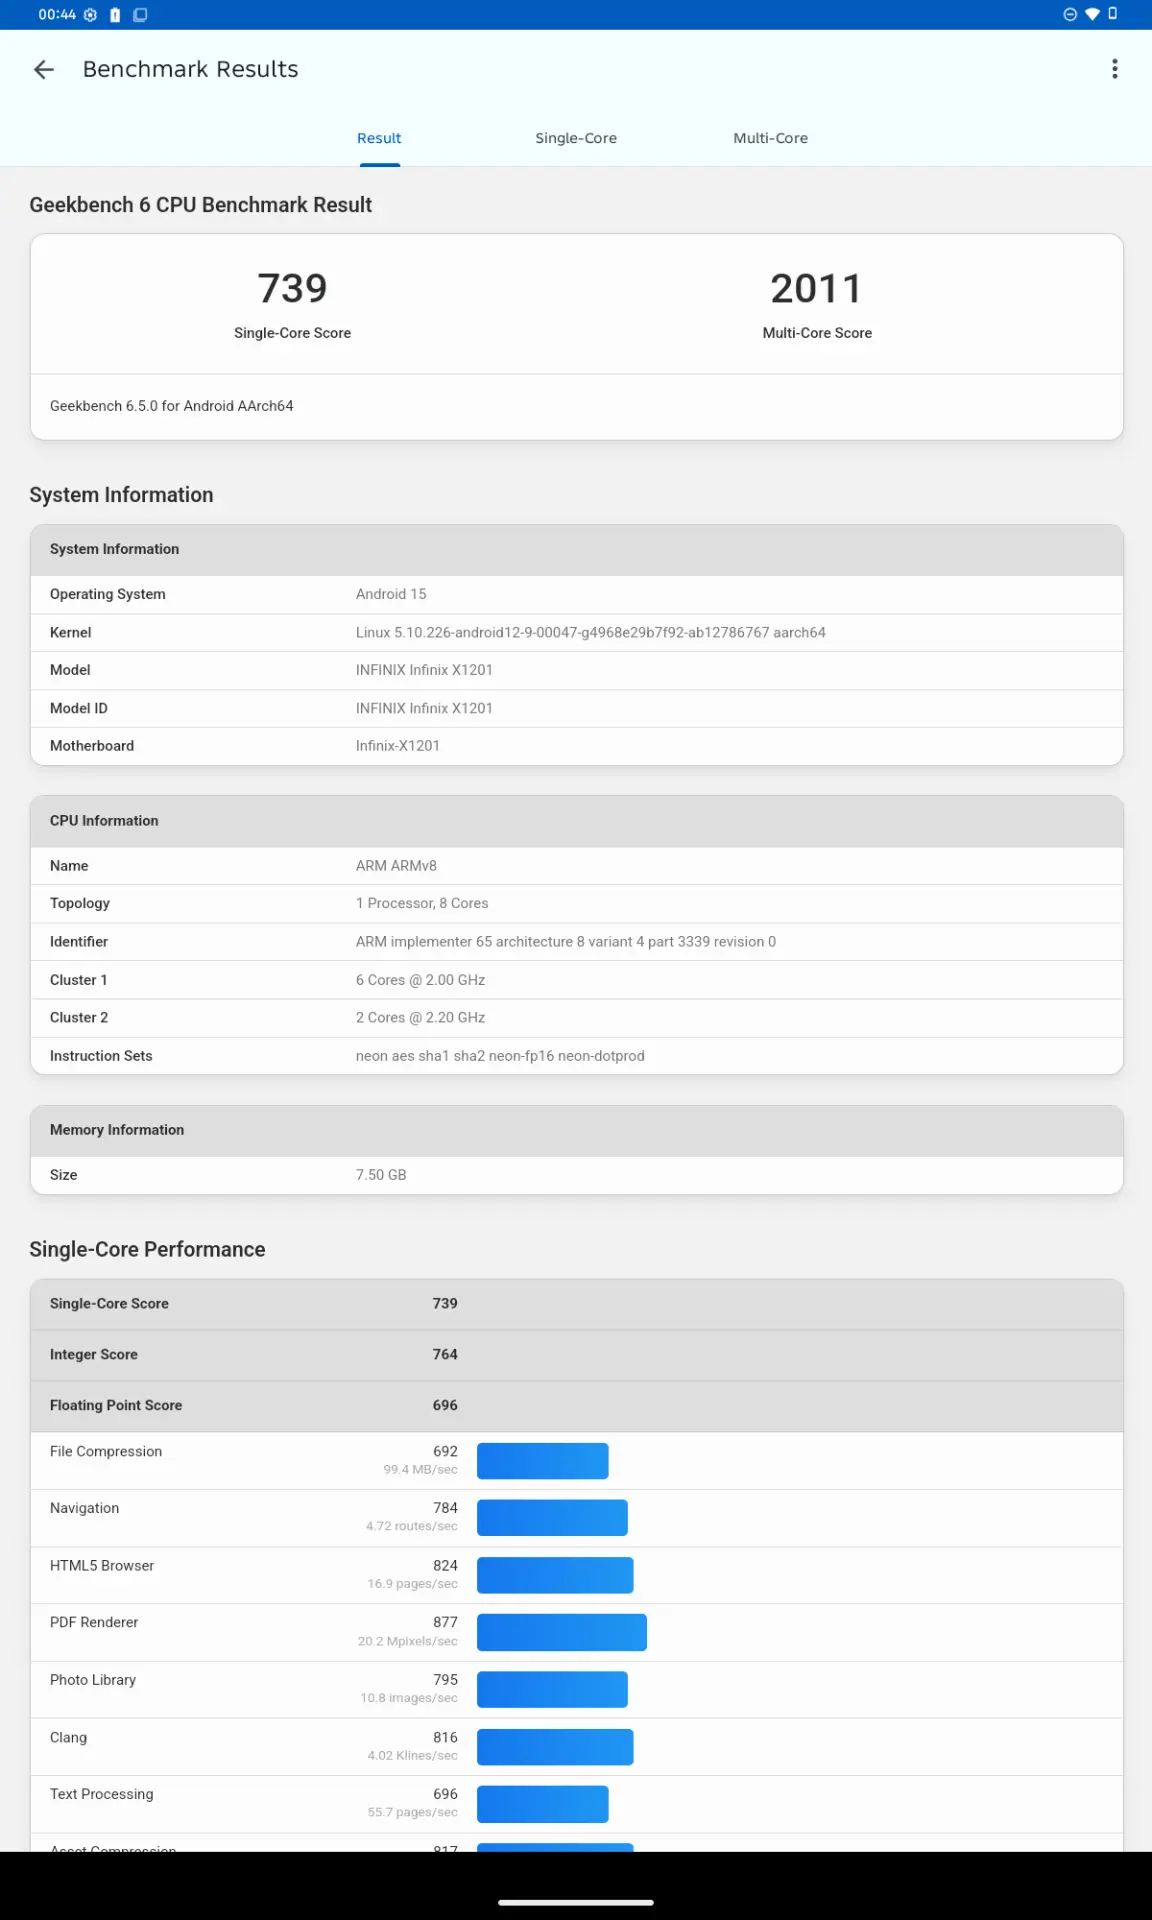Tap the CPU Information section header
Image resolution: width=1152 pixels, height=1920 pixels.
[576, 821]
